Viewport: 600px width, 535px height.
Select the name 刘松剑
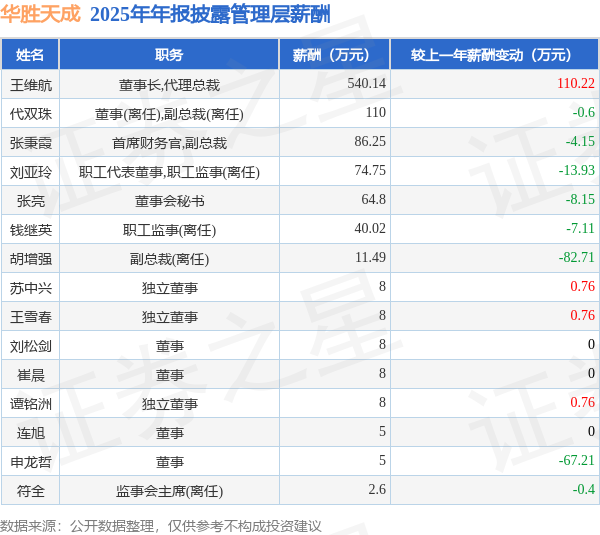31,346
